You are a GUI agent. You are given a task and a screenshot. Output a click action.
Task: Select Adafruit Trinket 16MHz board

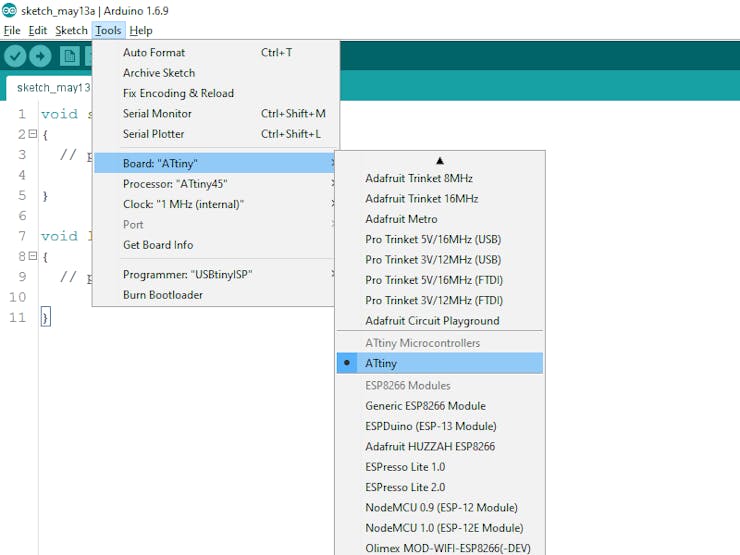[x=440, y=198]
